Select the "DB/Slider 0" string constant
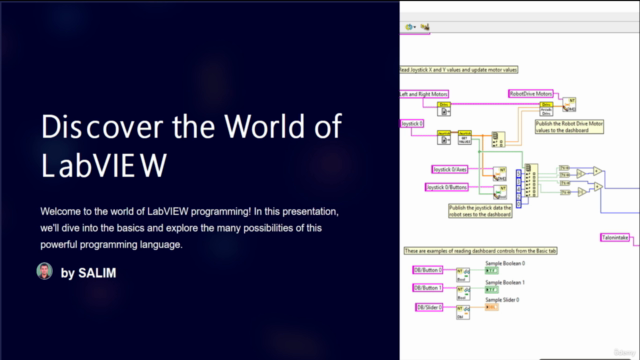 (429, 307)
